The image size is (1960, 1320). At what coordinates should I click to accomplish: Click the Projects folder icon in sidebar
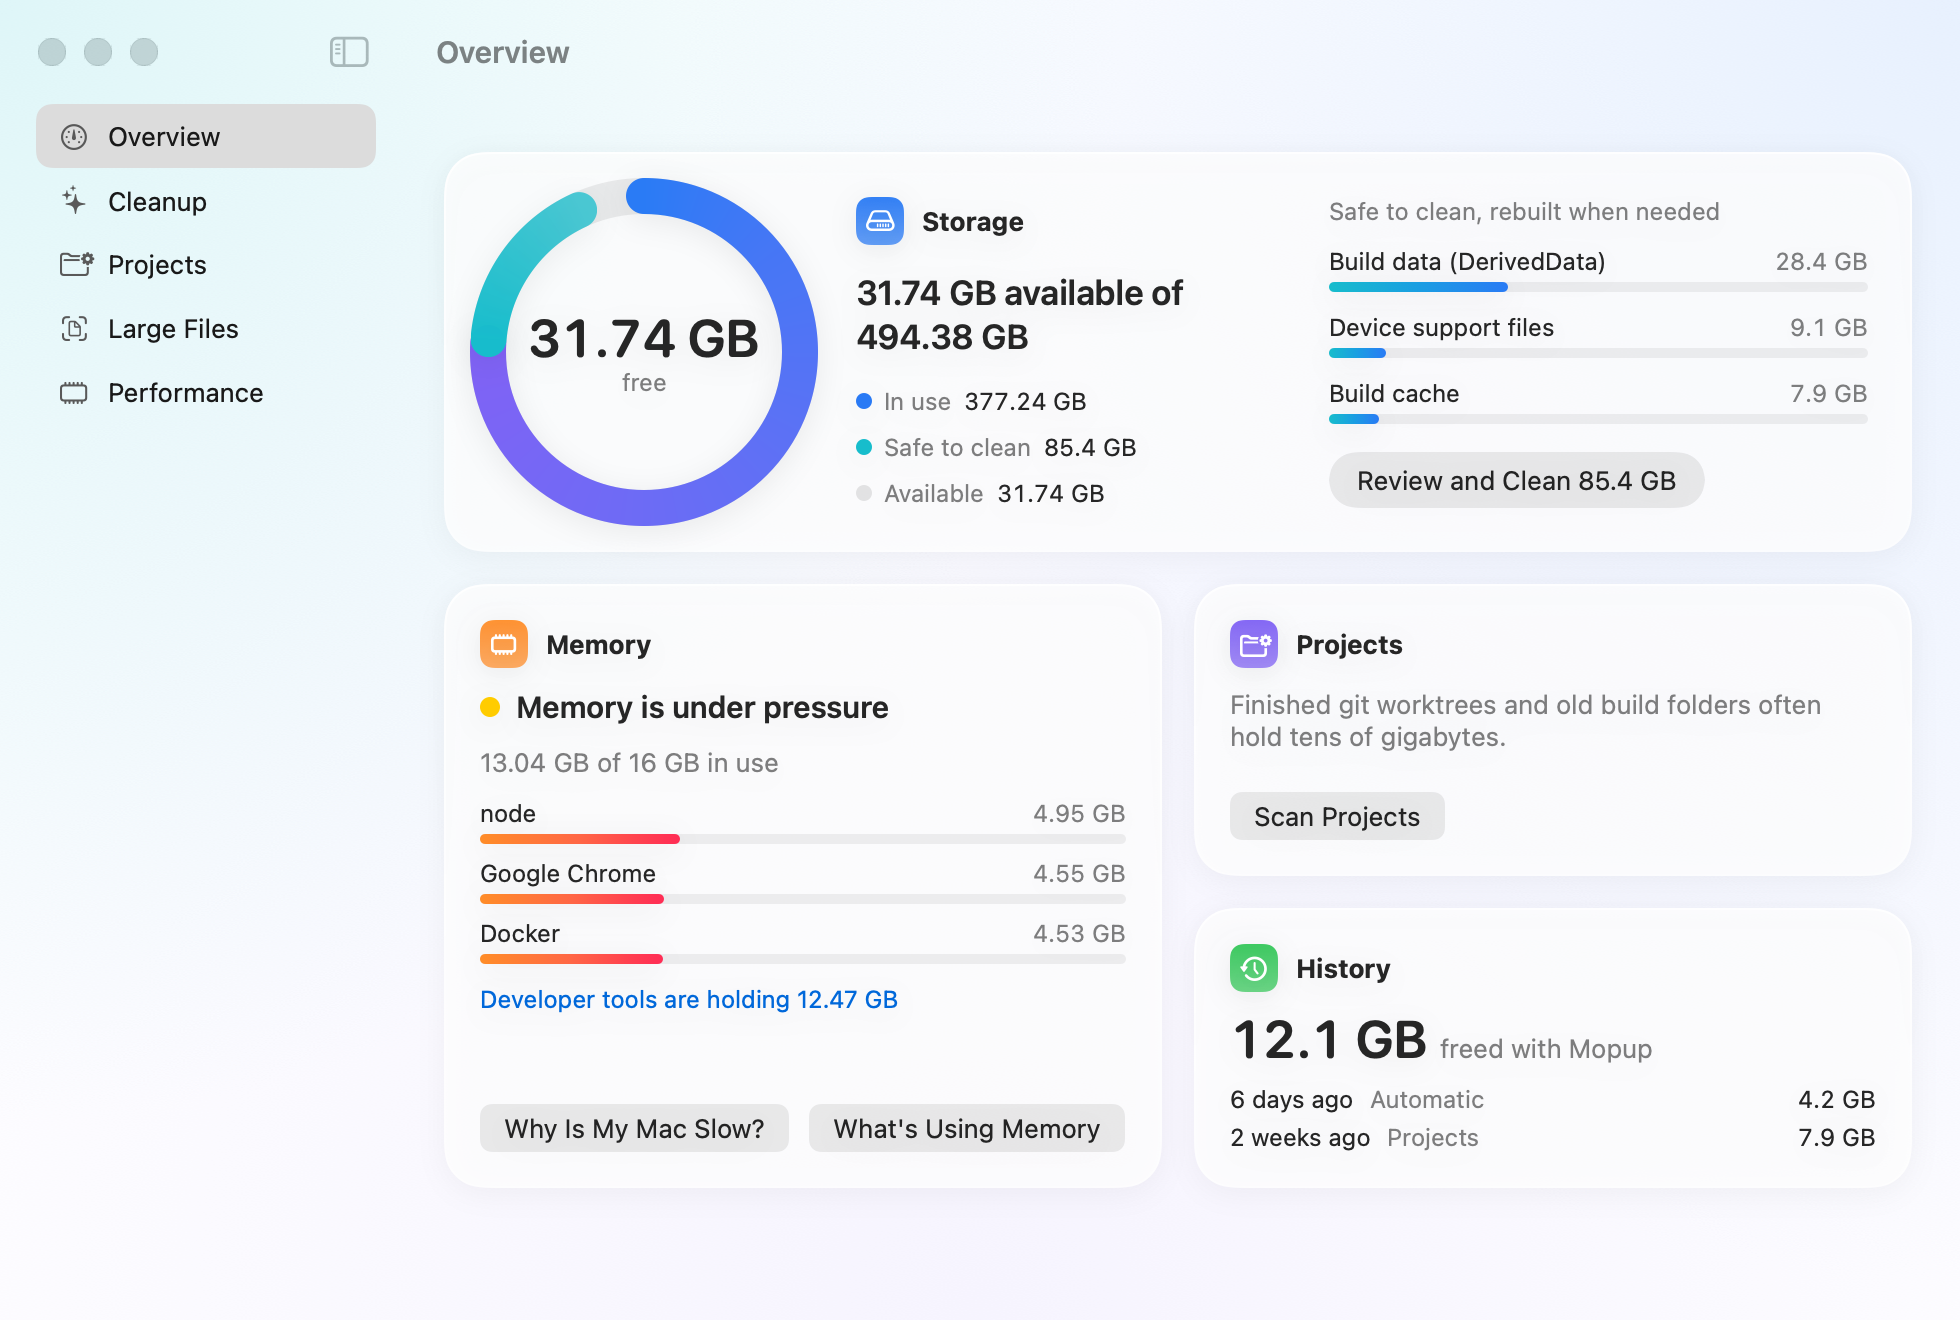point(76,264)
